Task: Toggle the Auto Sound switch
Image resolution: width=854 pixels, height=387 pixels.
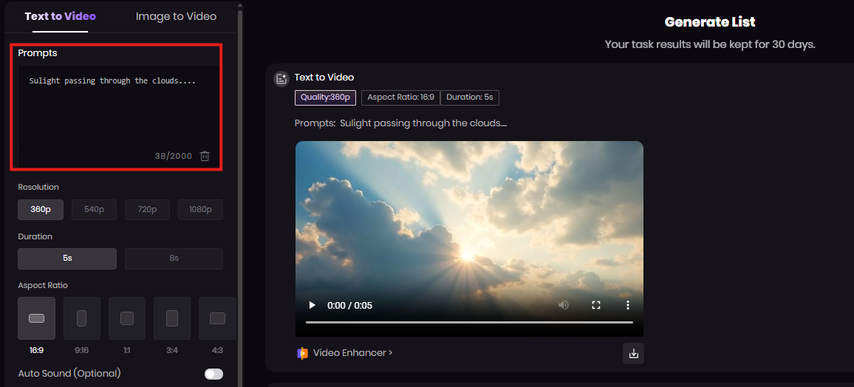Action: pyautogui.click(x=214, y=374)
